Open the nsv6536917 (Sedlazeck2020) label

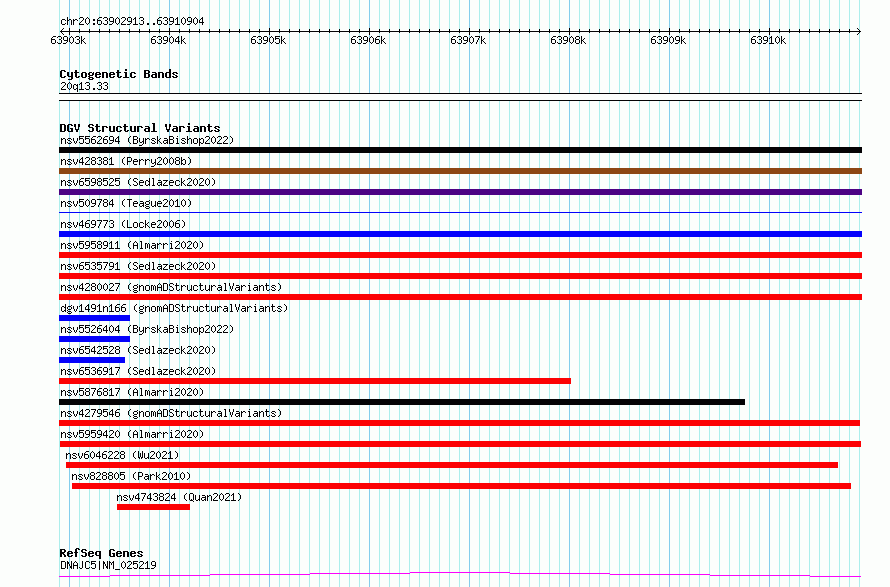point(138,371)
